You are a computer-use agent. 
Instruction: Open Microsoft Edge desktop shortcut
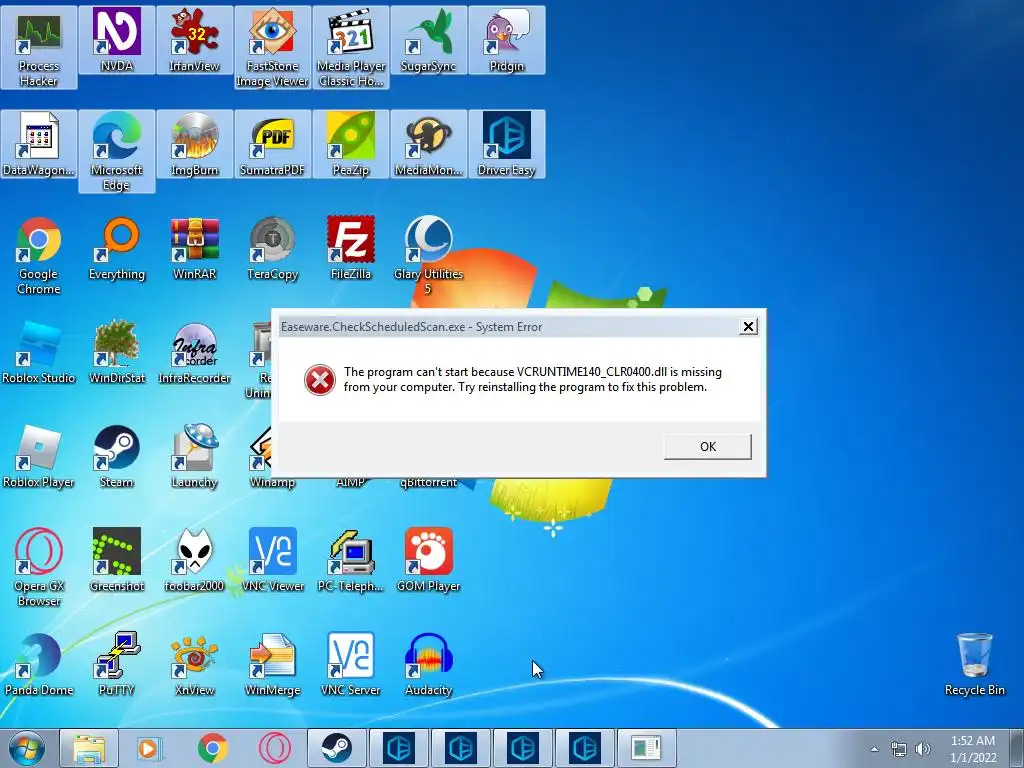[116, 152]
